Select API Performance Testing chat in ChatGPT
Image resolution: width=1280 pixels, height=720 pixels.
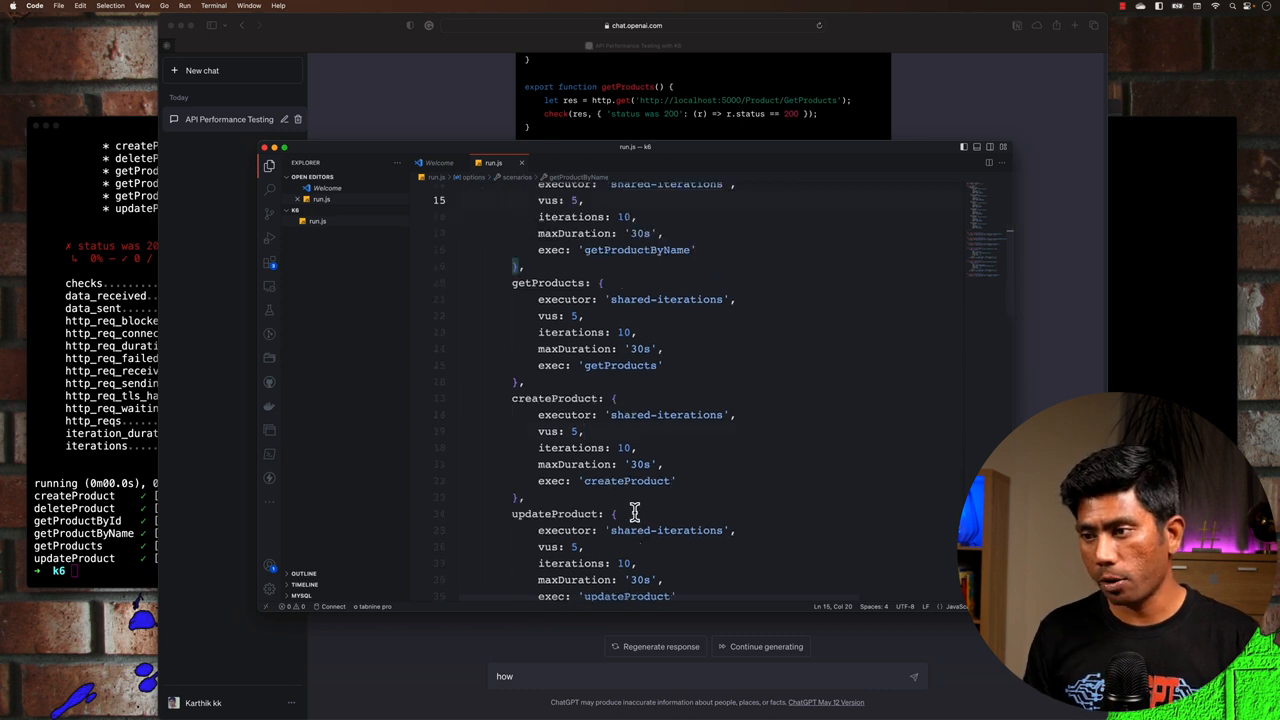pos(229,119)
